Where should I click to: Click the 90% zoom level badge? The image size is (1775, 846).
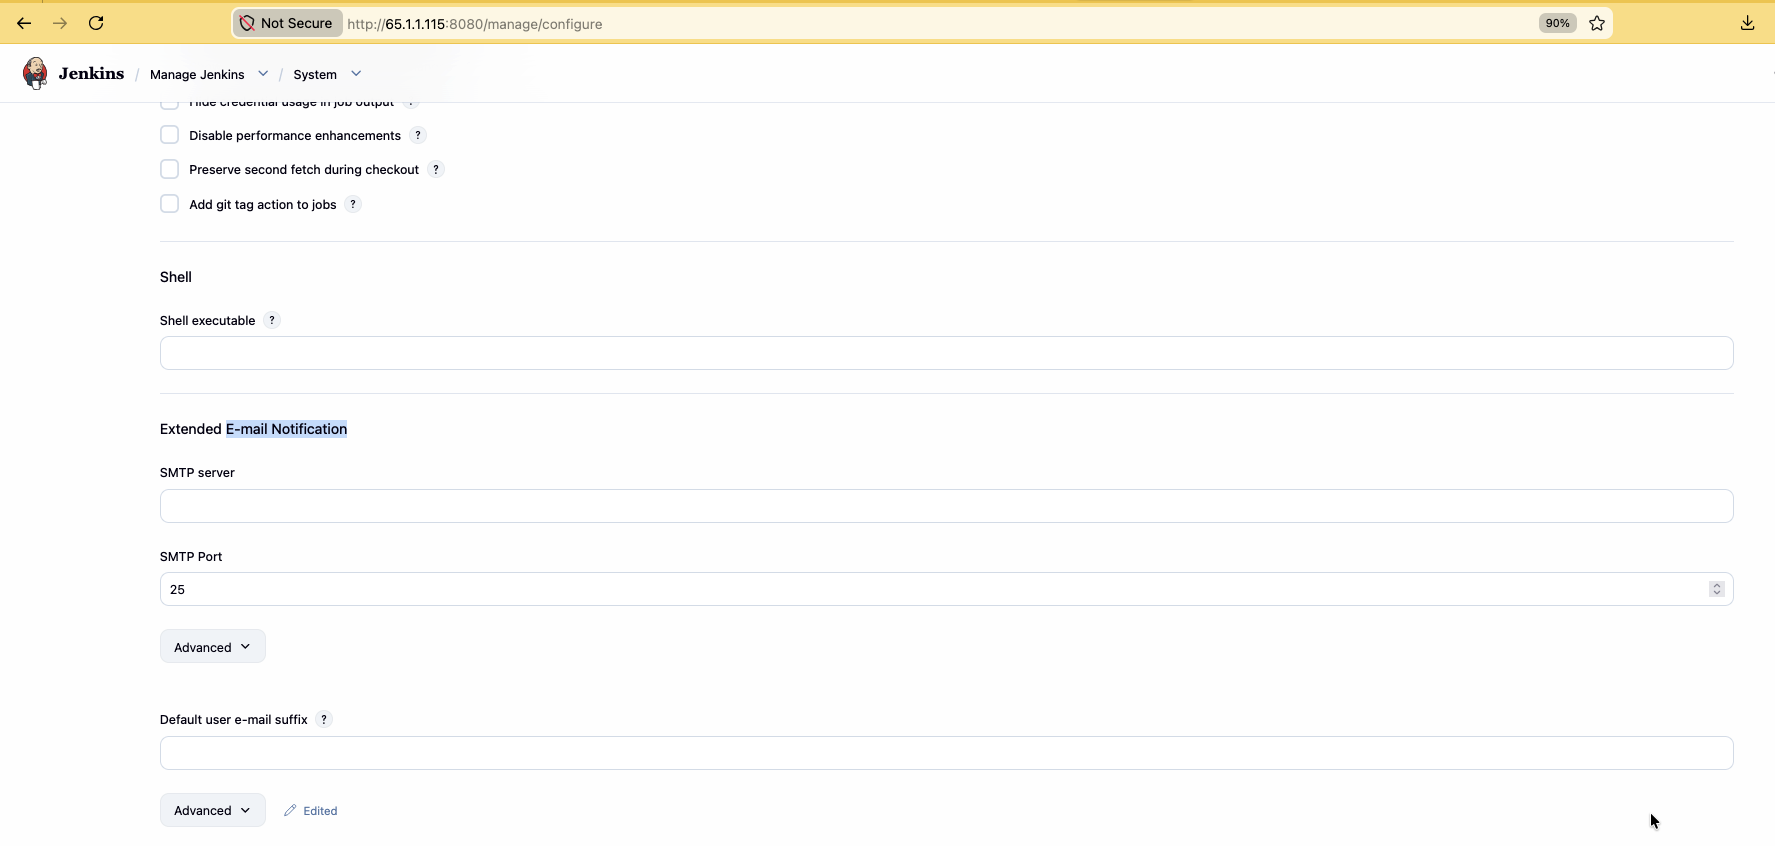[x=1557, y=23]
